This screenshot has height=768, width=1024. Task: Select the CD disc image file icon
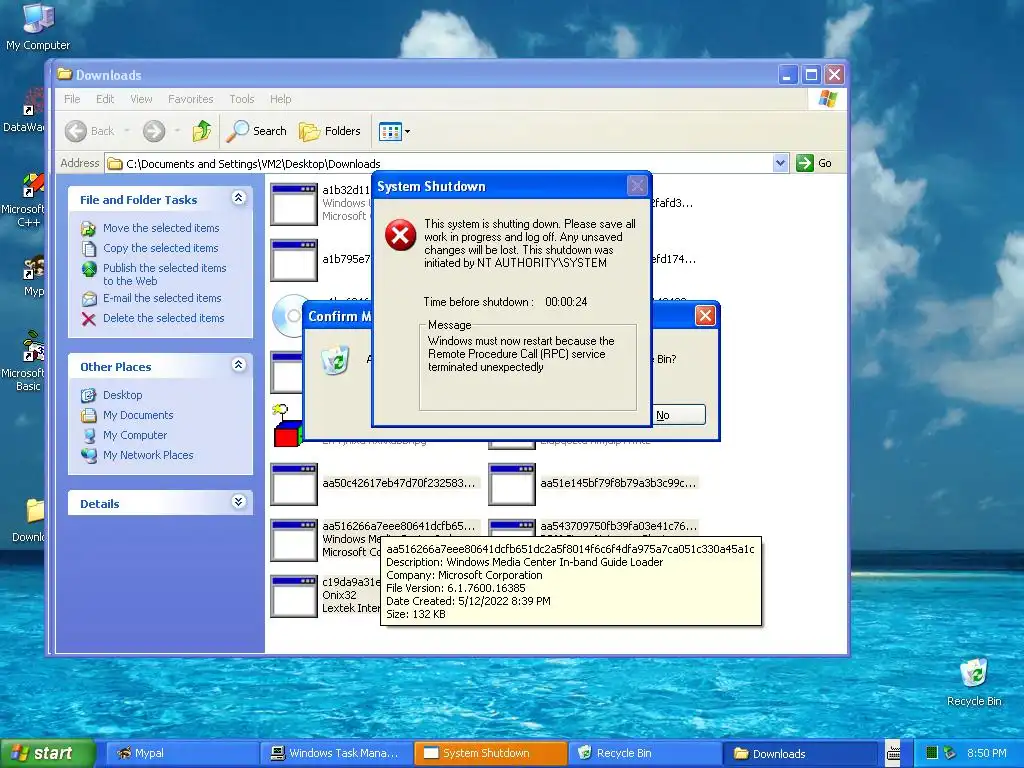coord(287,316)
